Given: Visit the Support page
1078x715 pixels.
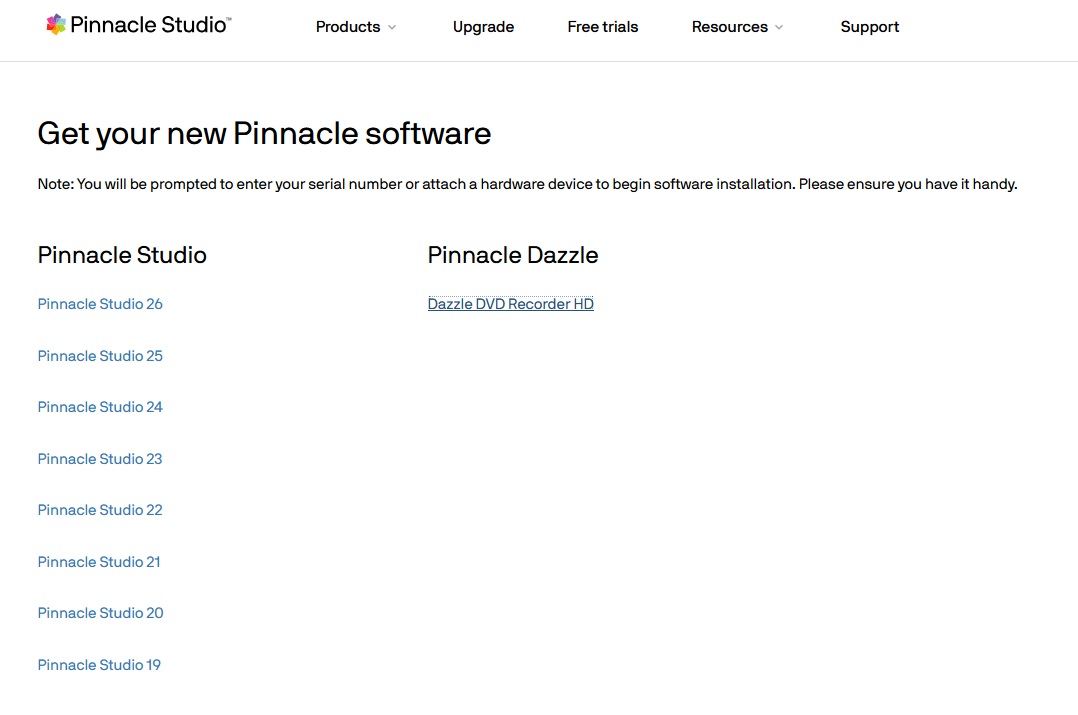Looking at the screenshot, I should tap(870, 27).
